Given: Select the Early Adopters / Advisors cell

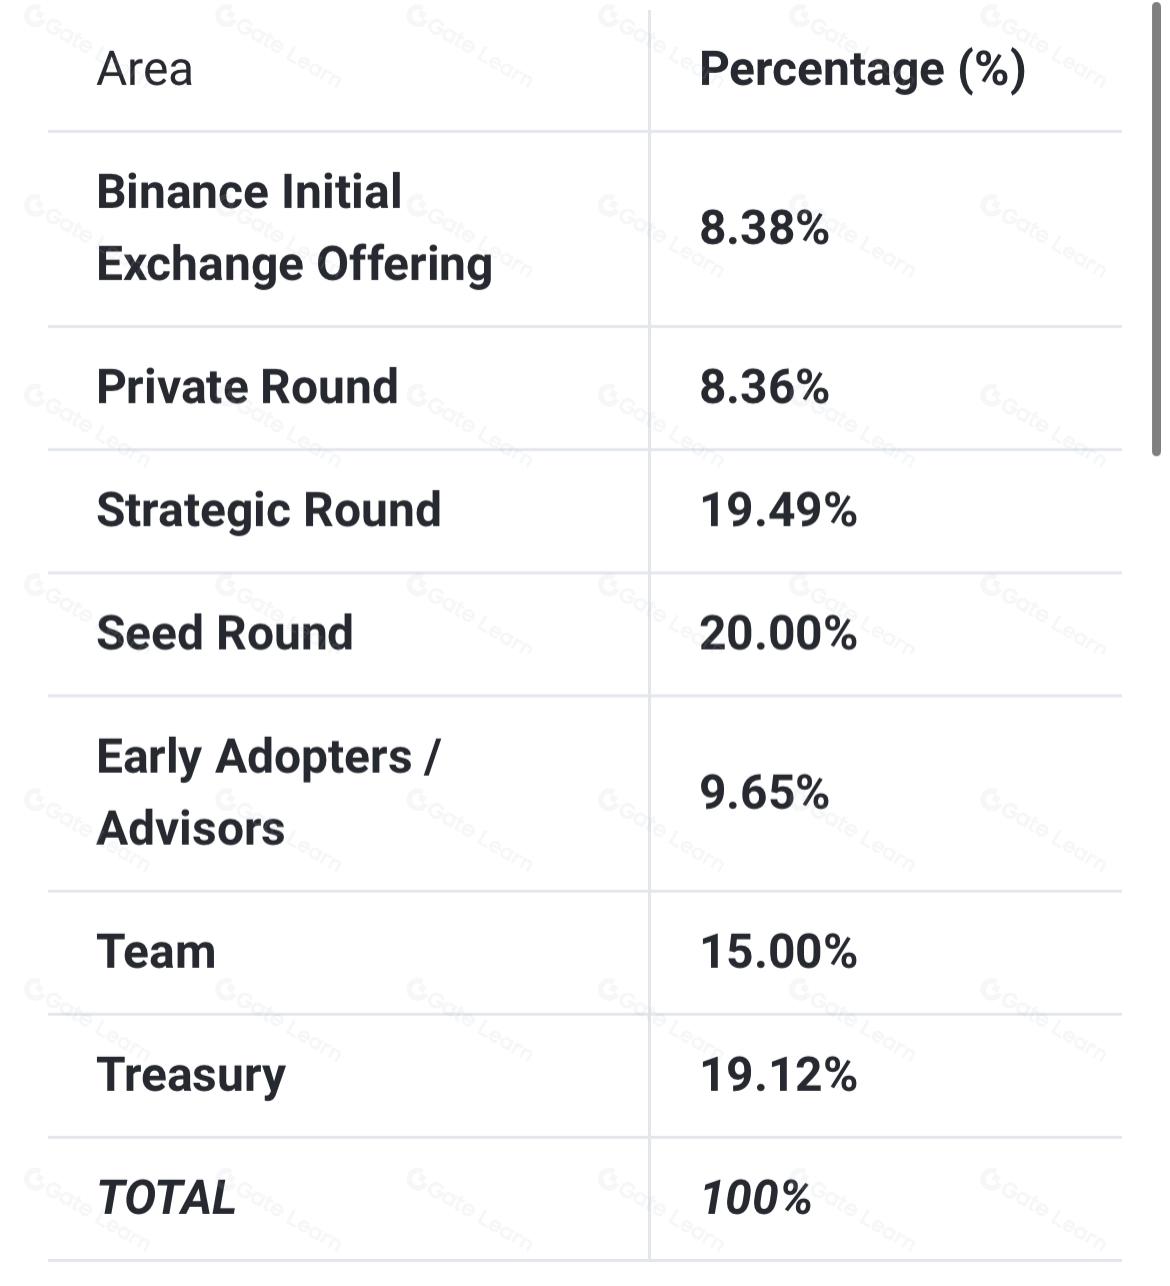Looking at the screenshot, I should pos(268,792).
